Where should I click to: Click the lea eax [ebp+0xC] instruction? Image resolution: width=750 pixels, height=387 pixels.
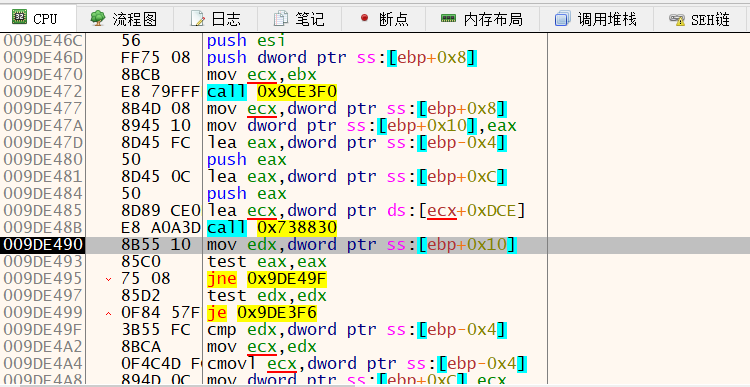[357, 177]
